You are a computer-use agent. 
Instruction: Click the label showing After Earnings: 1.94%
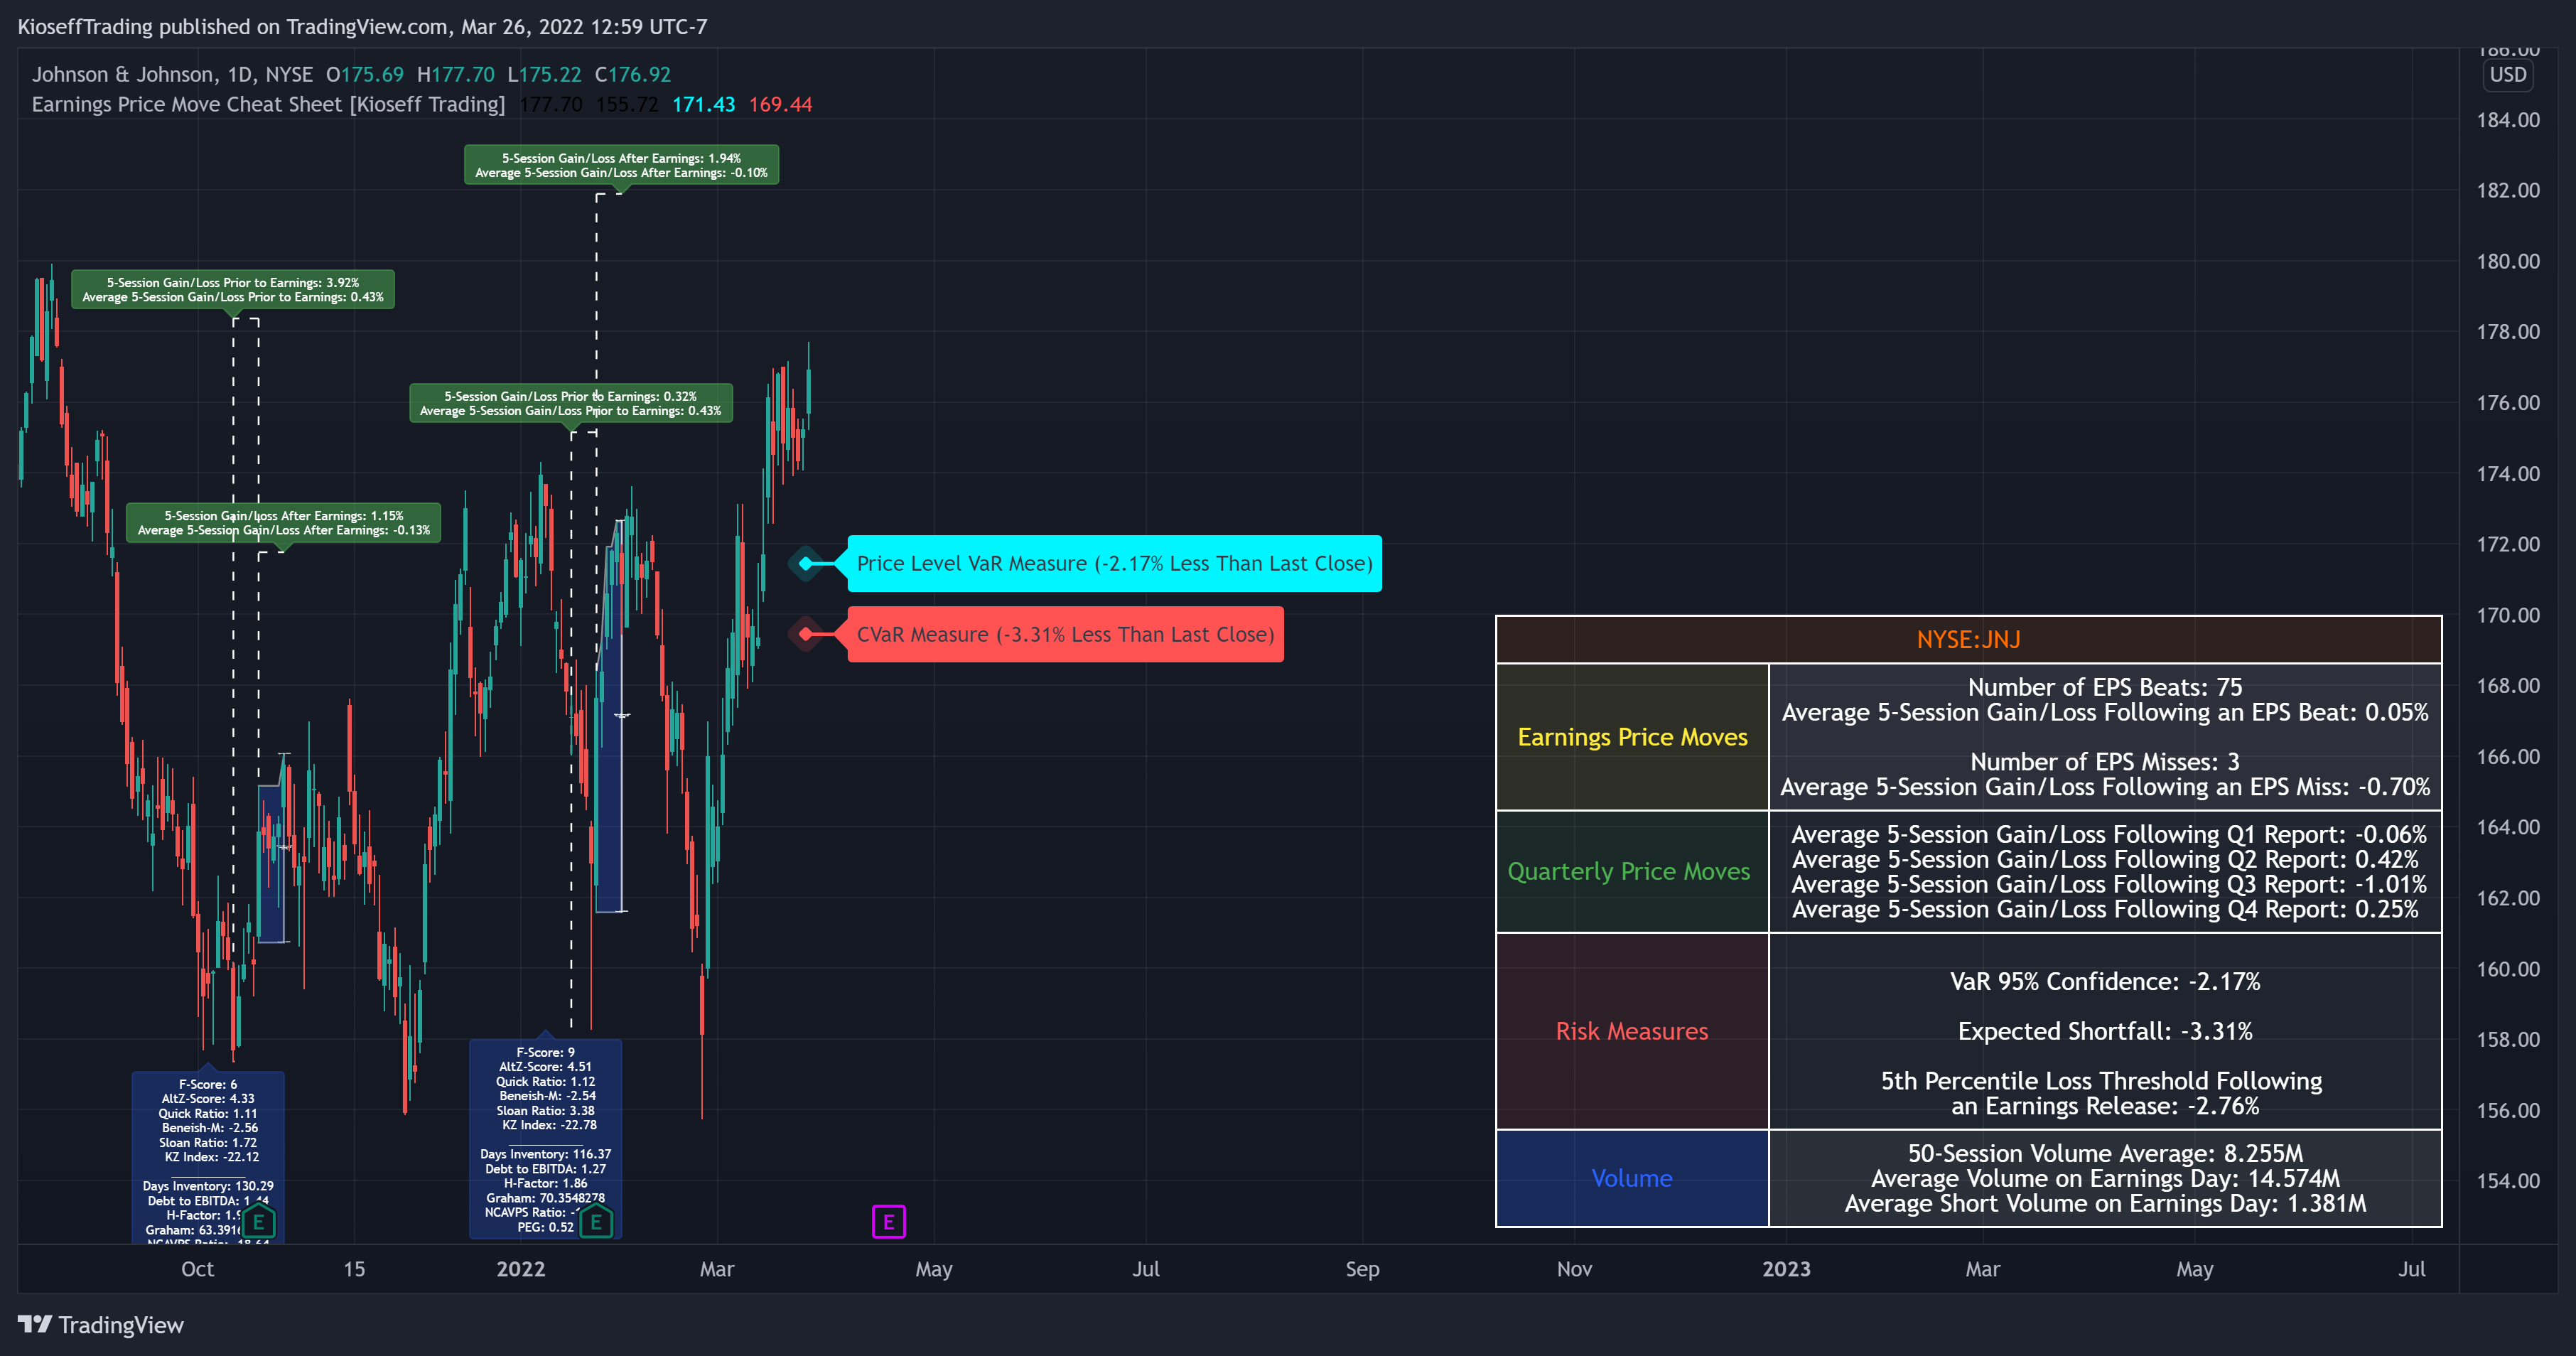[621, 165]
